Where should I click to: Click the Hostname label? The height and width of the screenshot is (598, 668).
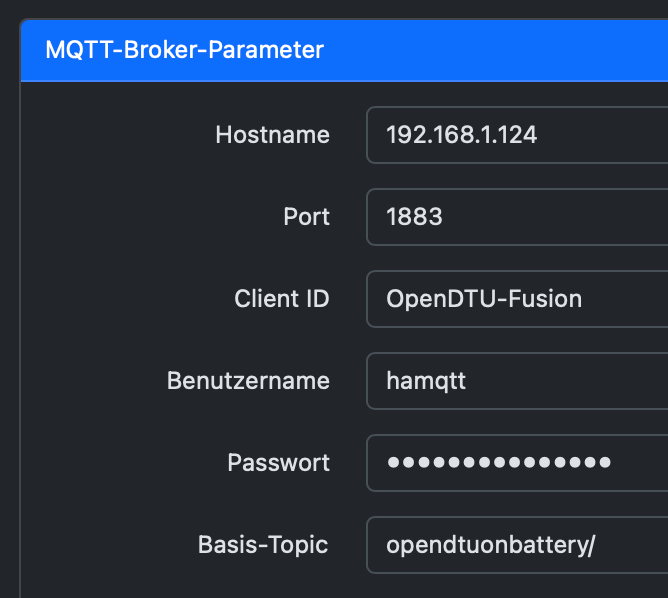pyautogui.click(x=272, y=135)
